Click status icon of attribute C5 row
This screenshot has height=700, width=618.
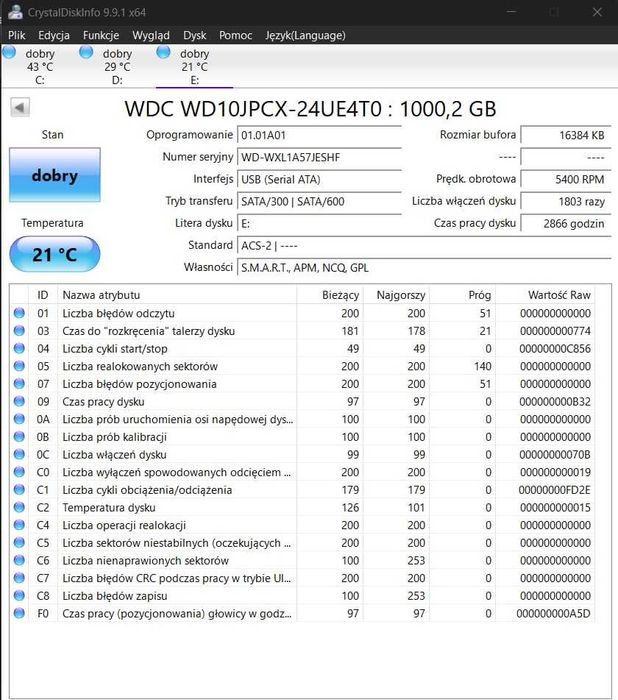click(19, 542)
